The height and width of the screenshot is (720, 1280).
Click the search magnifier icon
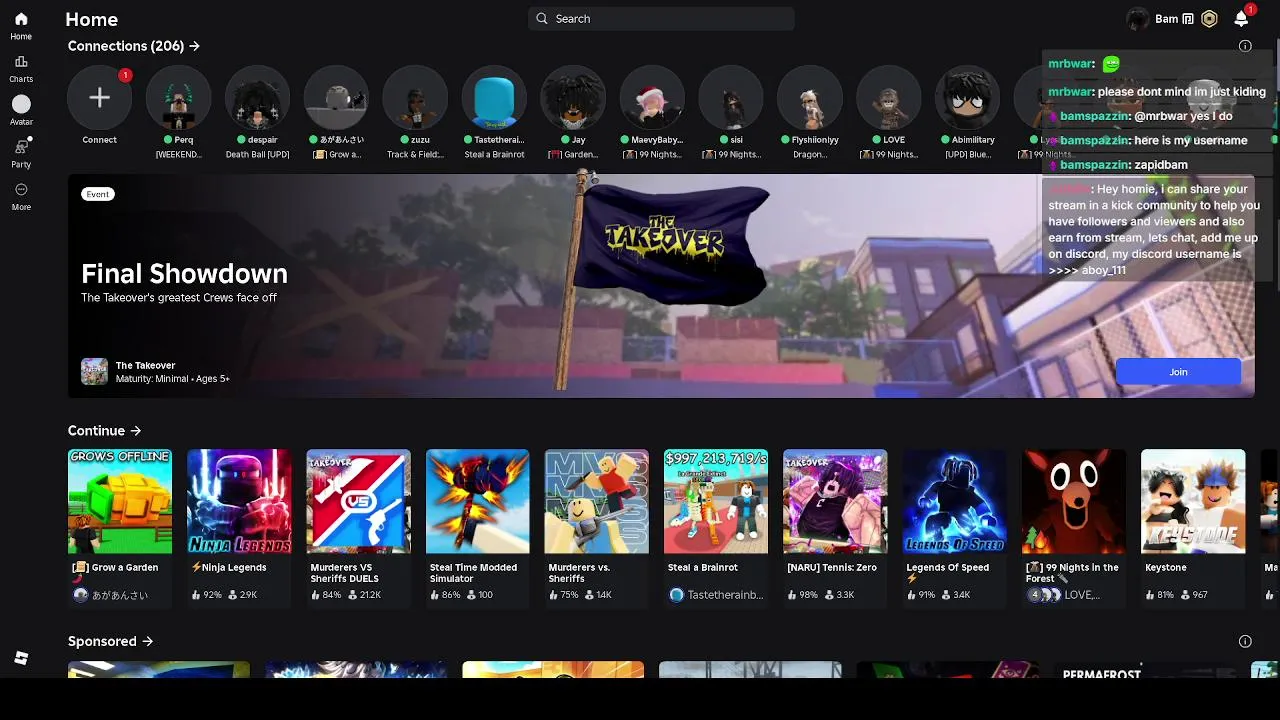542,18
